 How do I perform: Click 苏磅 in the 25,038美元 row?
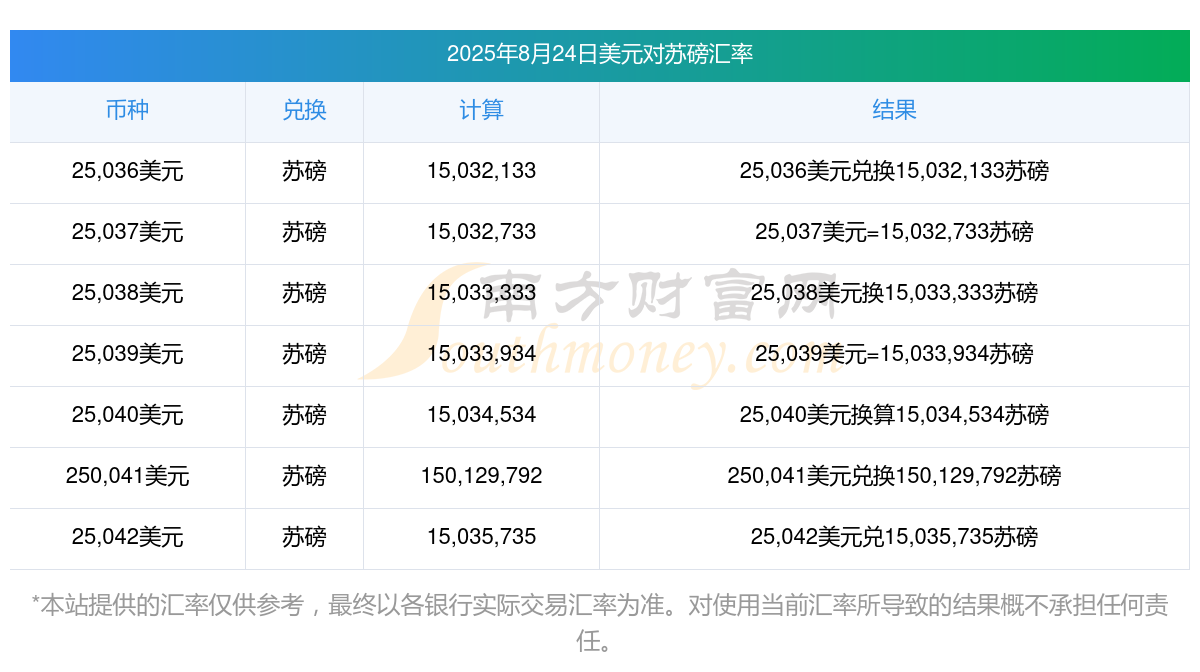[x=304, y=293]
